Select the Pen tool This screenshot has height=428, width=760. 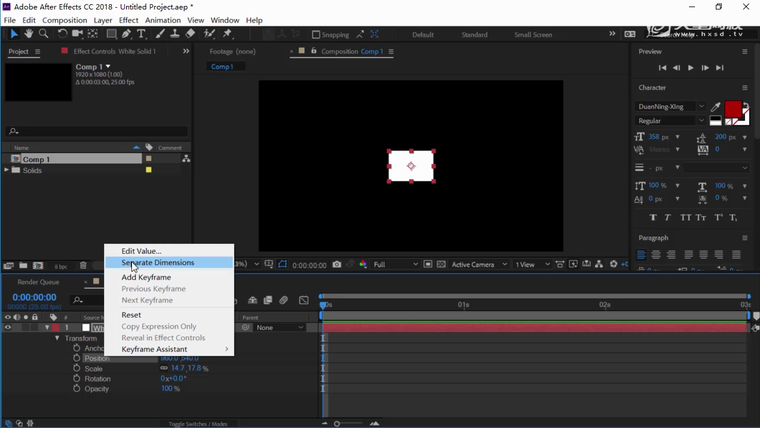pyautogui.click(x=127, y=34)
